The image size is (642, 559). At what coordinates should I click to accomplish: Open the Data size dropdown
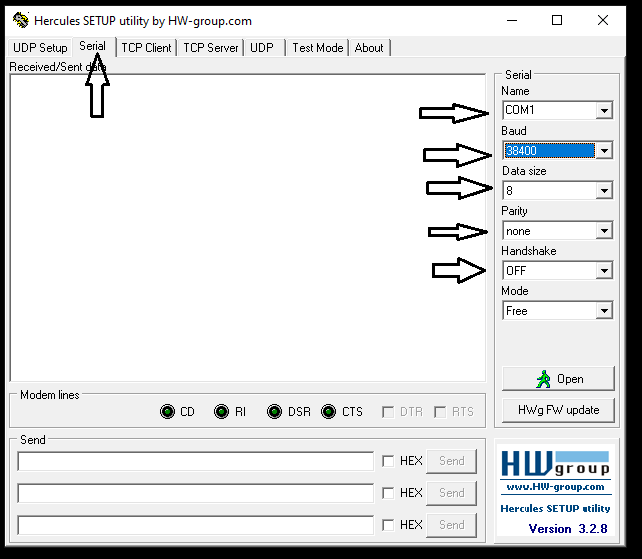click(604, 190)
